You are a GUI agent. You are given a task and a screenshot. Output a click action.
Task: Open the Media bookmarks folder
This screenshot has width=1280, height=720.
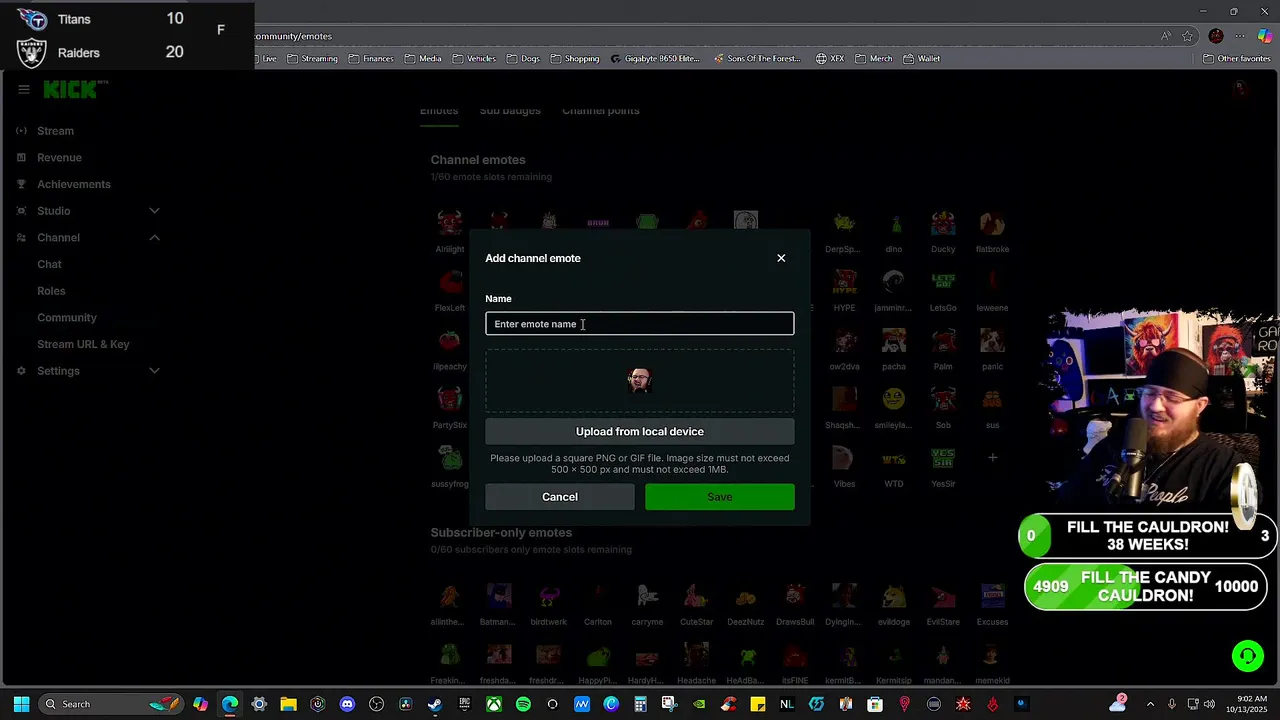click(x=422, y=58)
